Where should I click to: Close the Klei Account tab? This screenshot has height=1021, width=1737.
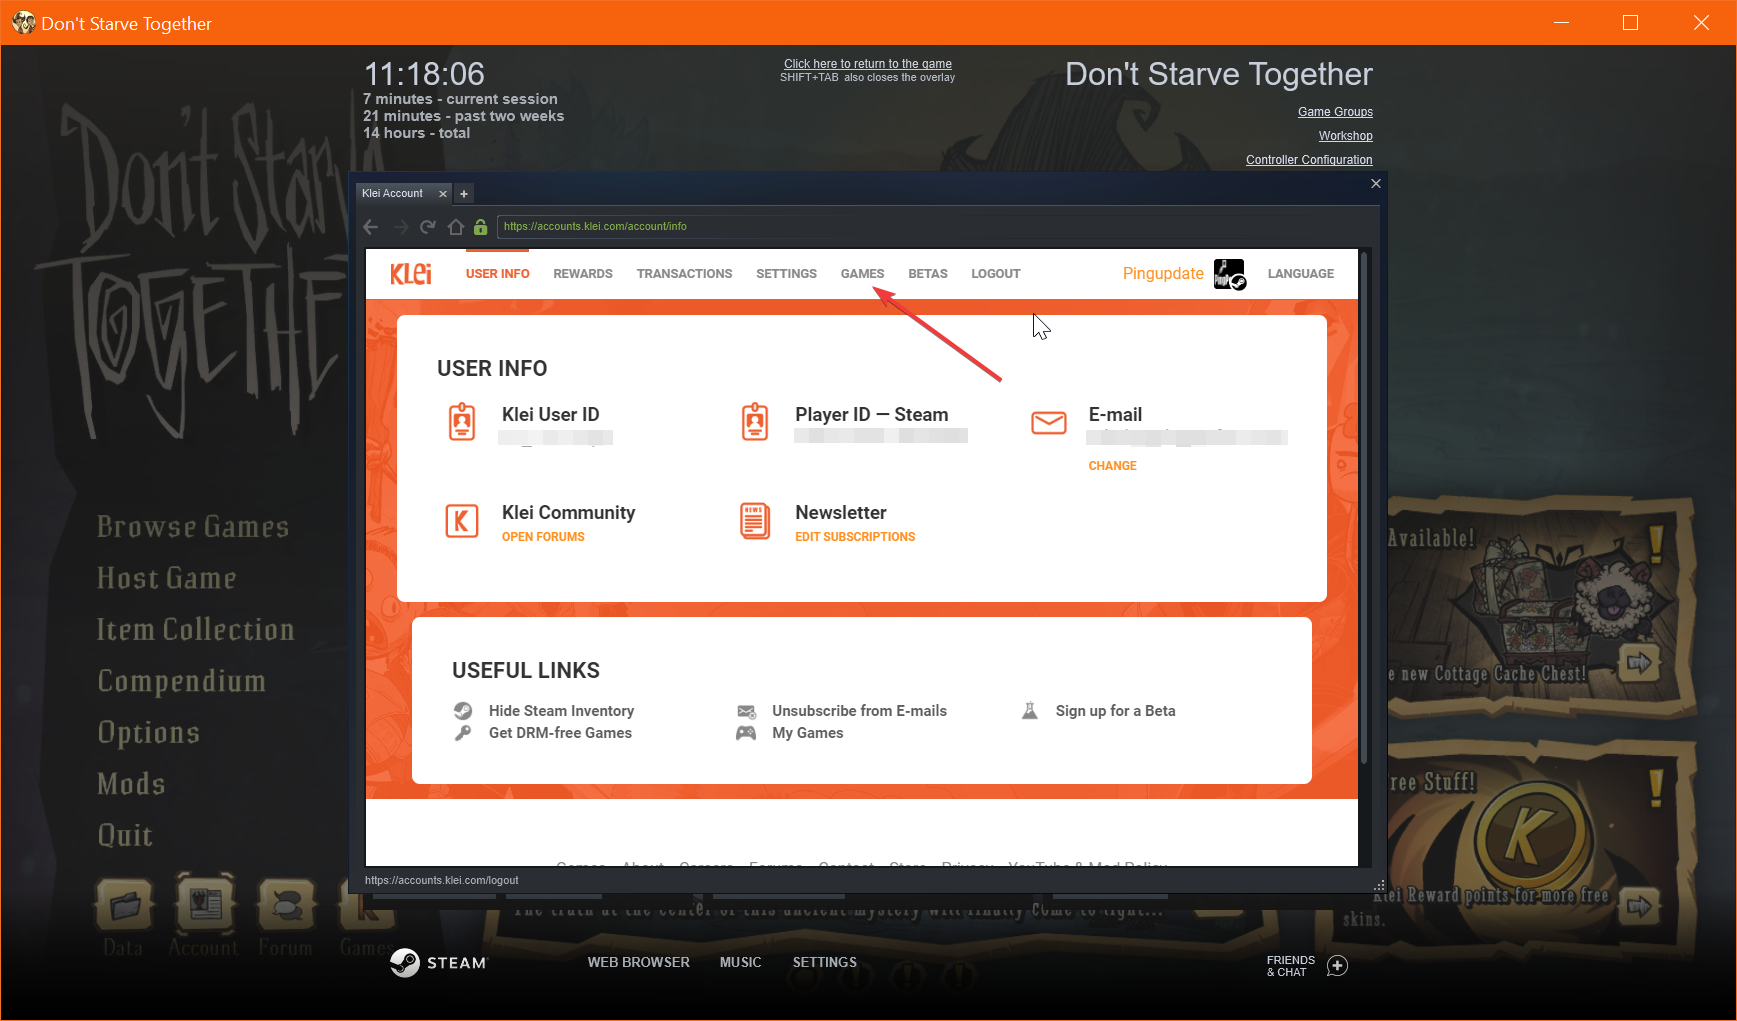click(x=443, y=194)
